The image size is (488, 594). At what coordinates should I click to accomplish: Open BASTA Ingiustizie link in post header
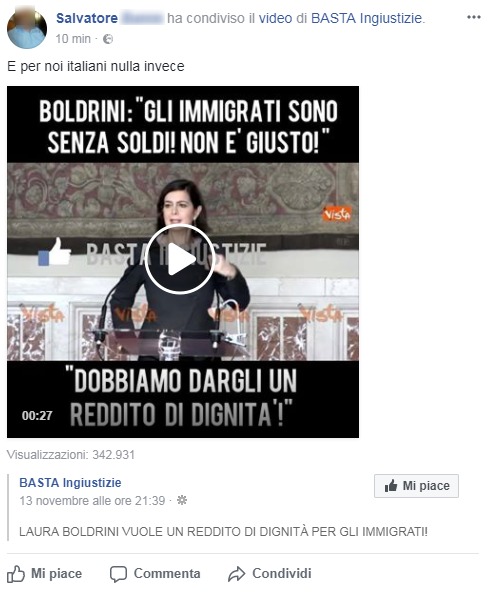(x=366, y=18)
